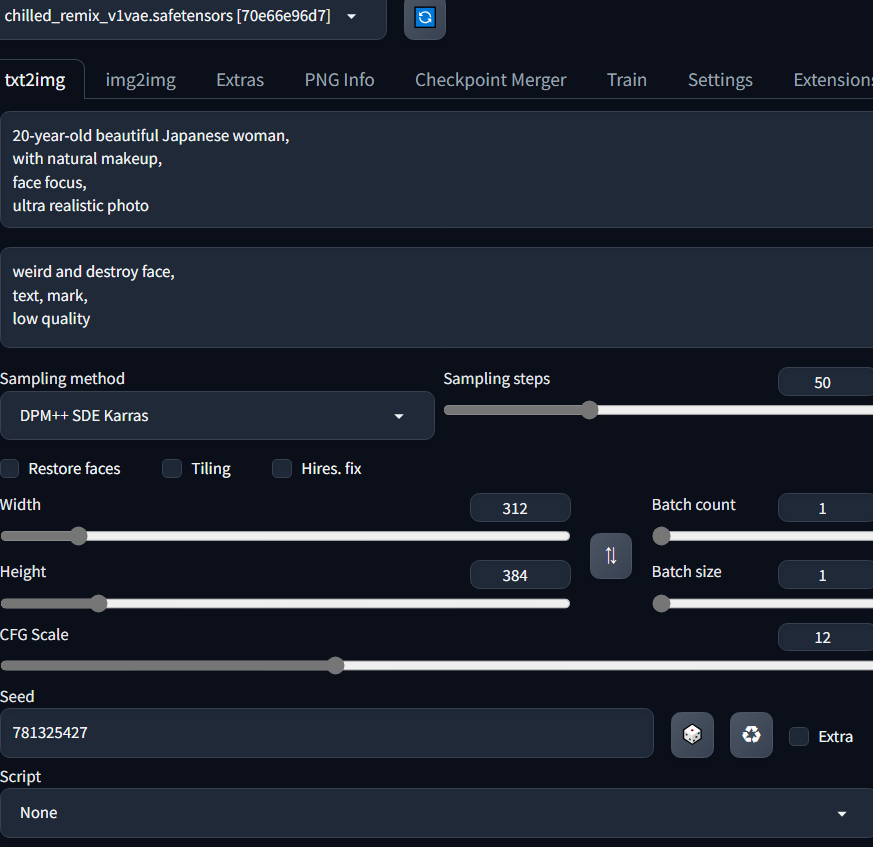Click the Script label text
Viewport: 873px width, 847px height.
click(21, 777)
